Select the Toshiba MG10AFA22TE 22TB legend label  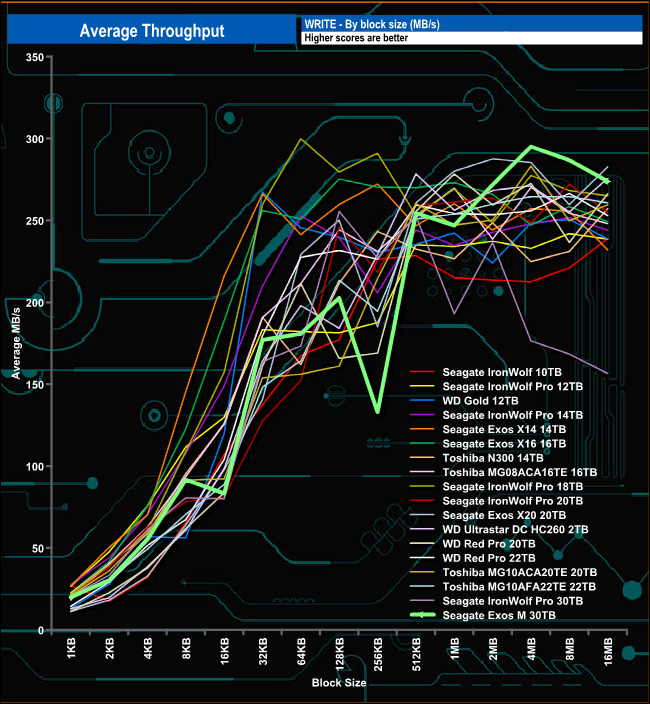click(519, 587)
